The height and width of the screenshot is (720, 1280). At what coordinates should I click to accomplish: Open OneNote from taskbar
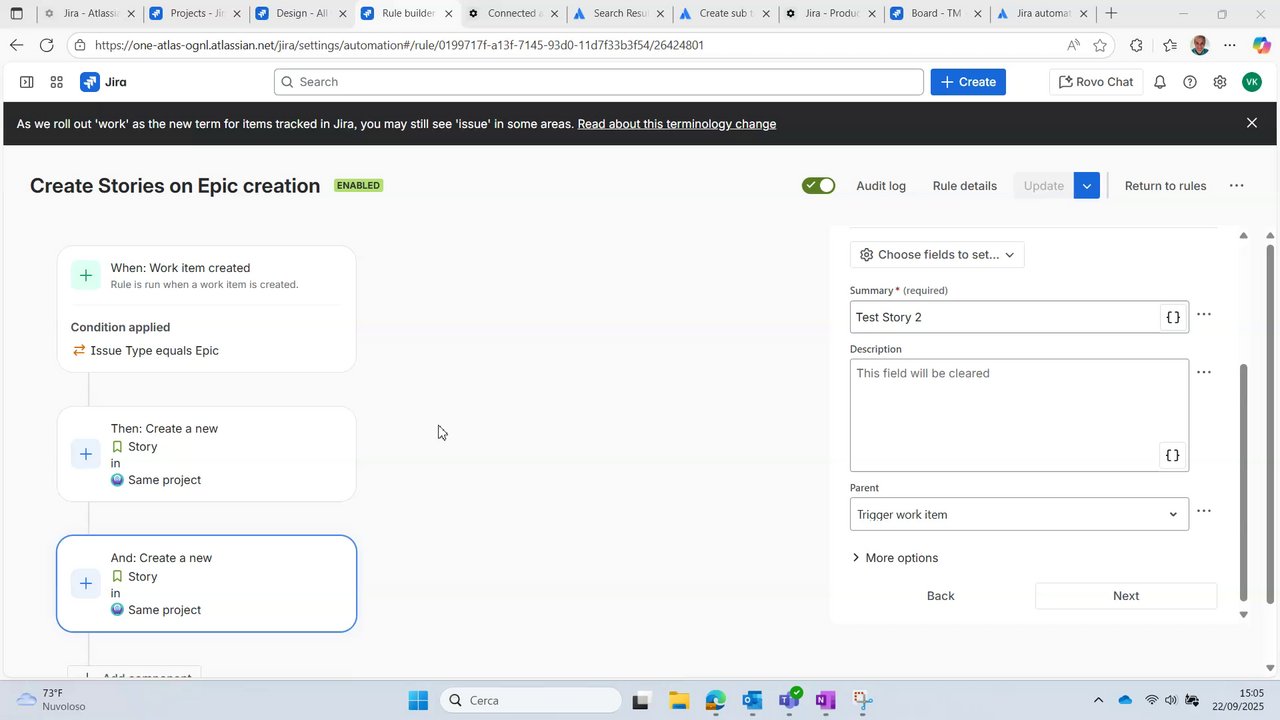pyautogui.click(x=825, y=700)
